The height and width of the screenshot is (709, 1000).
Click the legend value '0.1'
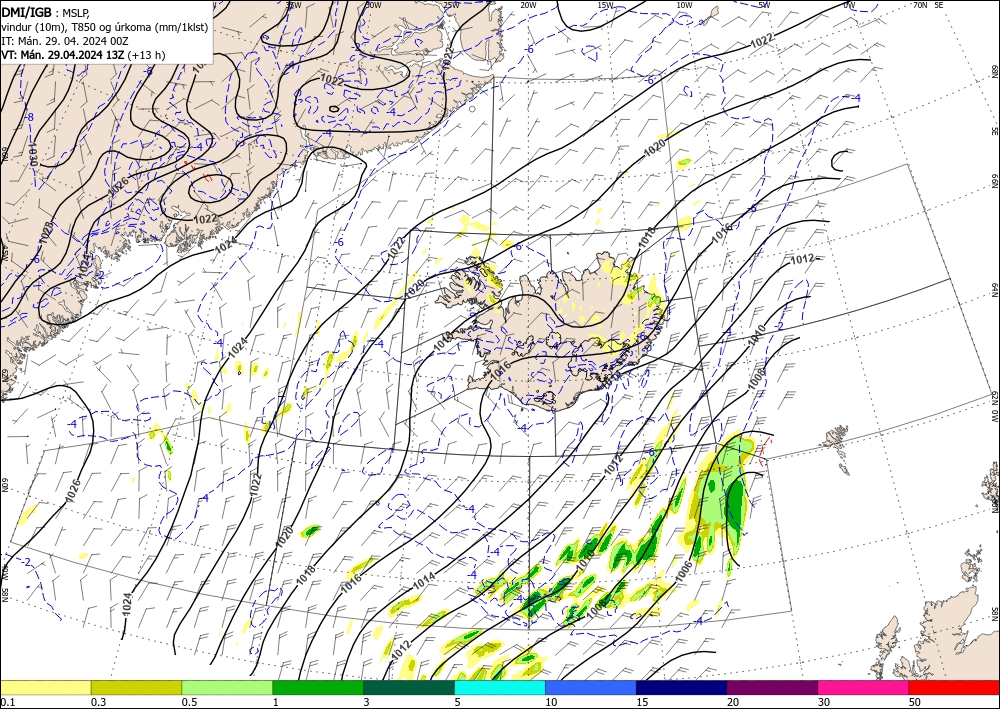8,702
